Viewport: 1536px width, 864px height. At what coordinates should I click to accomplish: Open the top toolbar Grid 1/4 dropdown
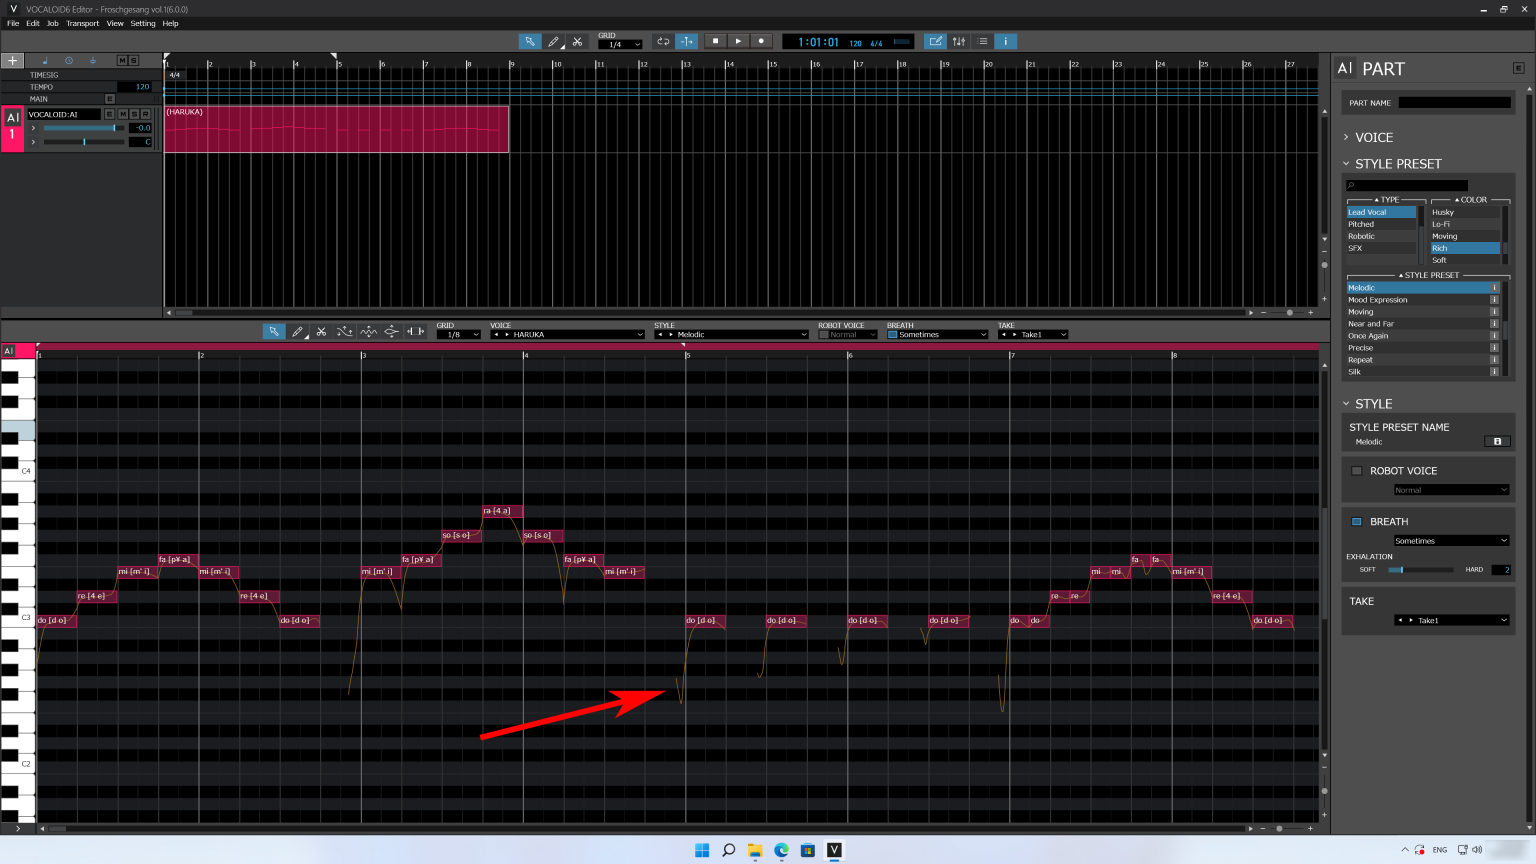click(620, 45)
